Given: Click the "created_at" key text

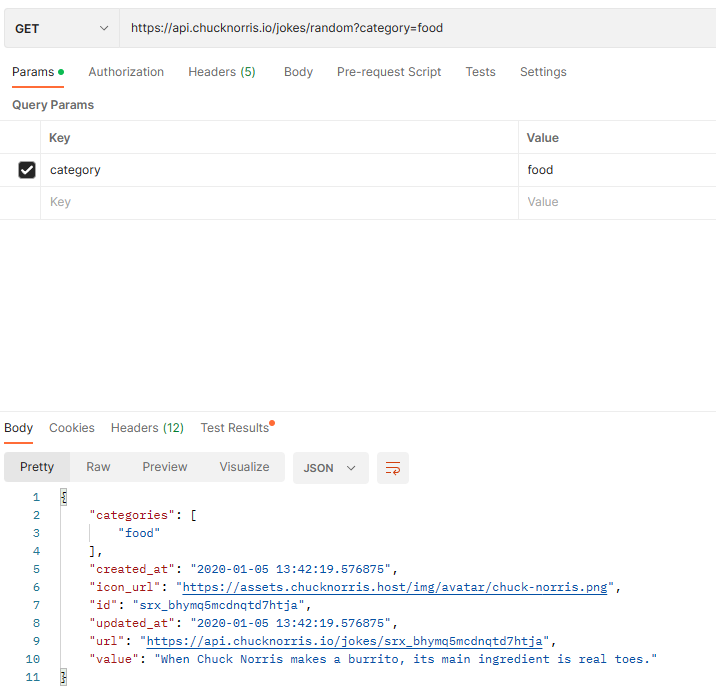Looking at the screenshot, I should (132, 569).
